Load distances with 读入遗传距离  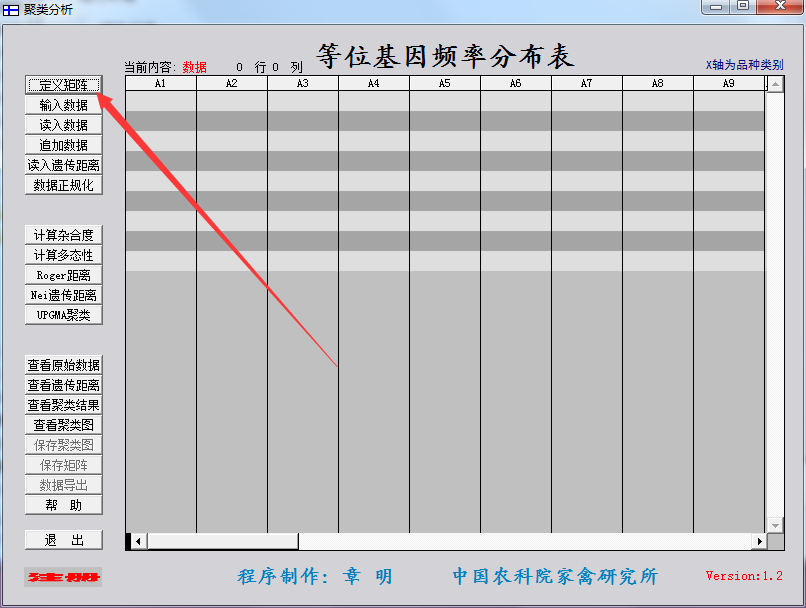click(64, 165)
